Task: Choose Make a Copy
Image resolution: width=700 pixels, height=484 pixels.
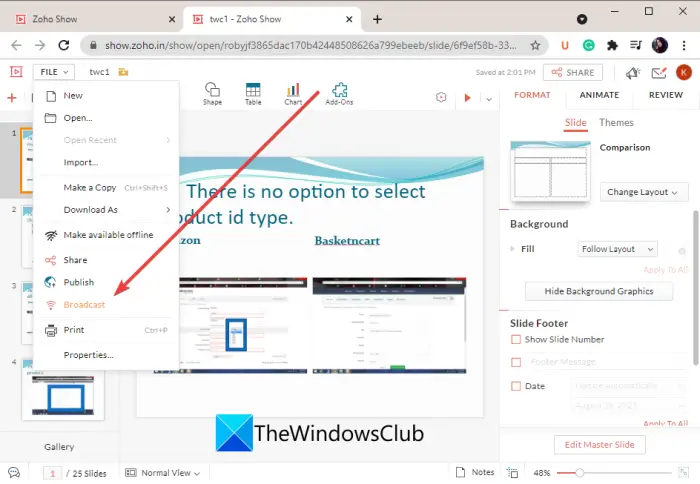Action: 107,188
